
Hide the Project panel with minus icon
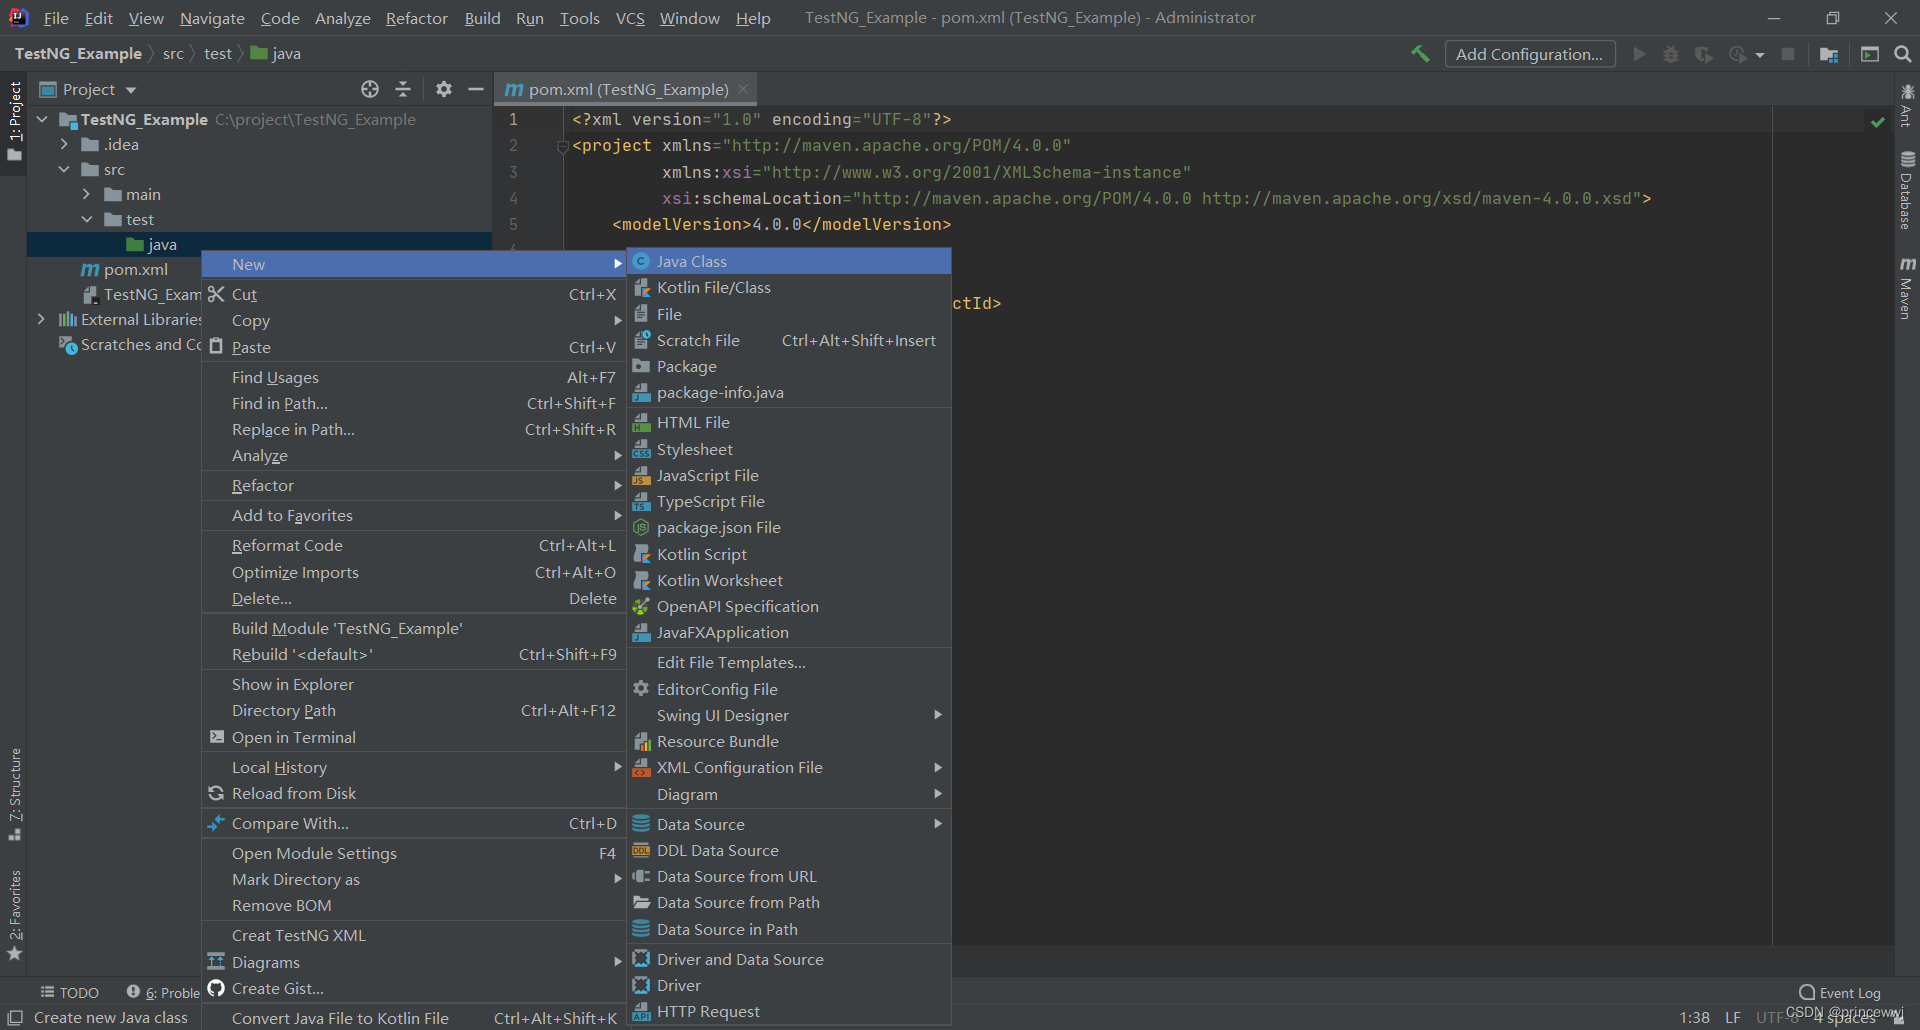[x=476, y=89]
